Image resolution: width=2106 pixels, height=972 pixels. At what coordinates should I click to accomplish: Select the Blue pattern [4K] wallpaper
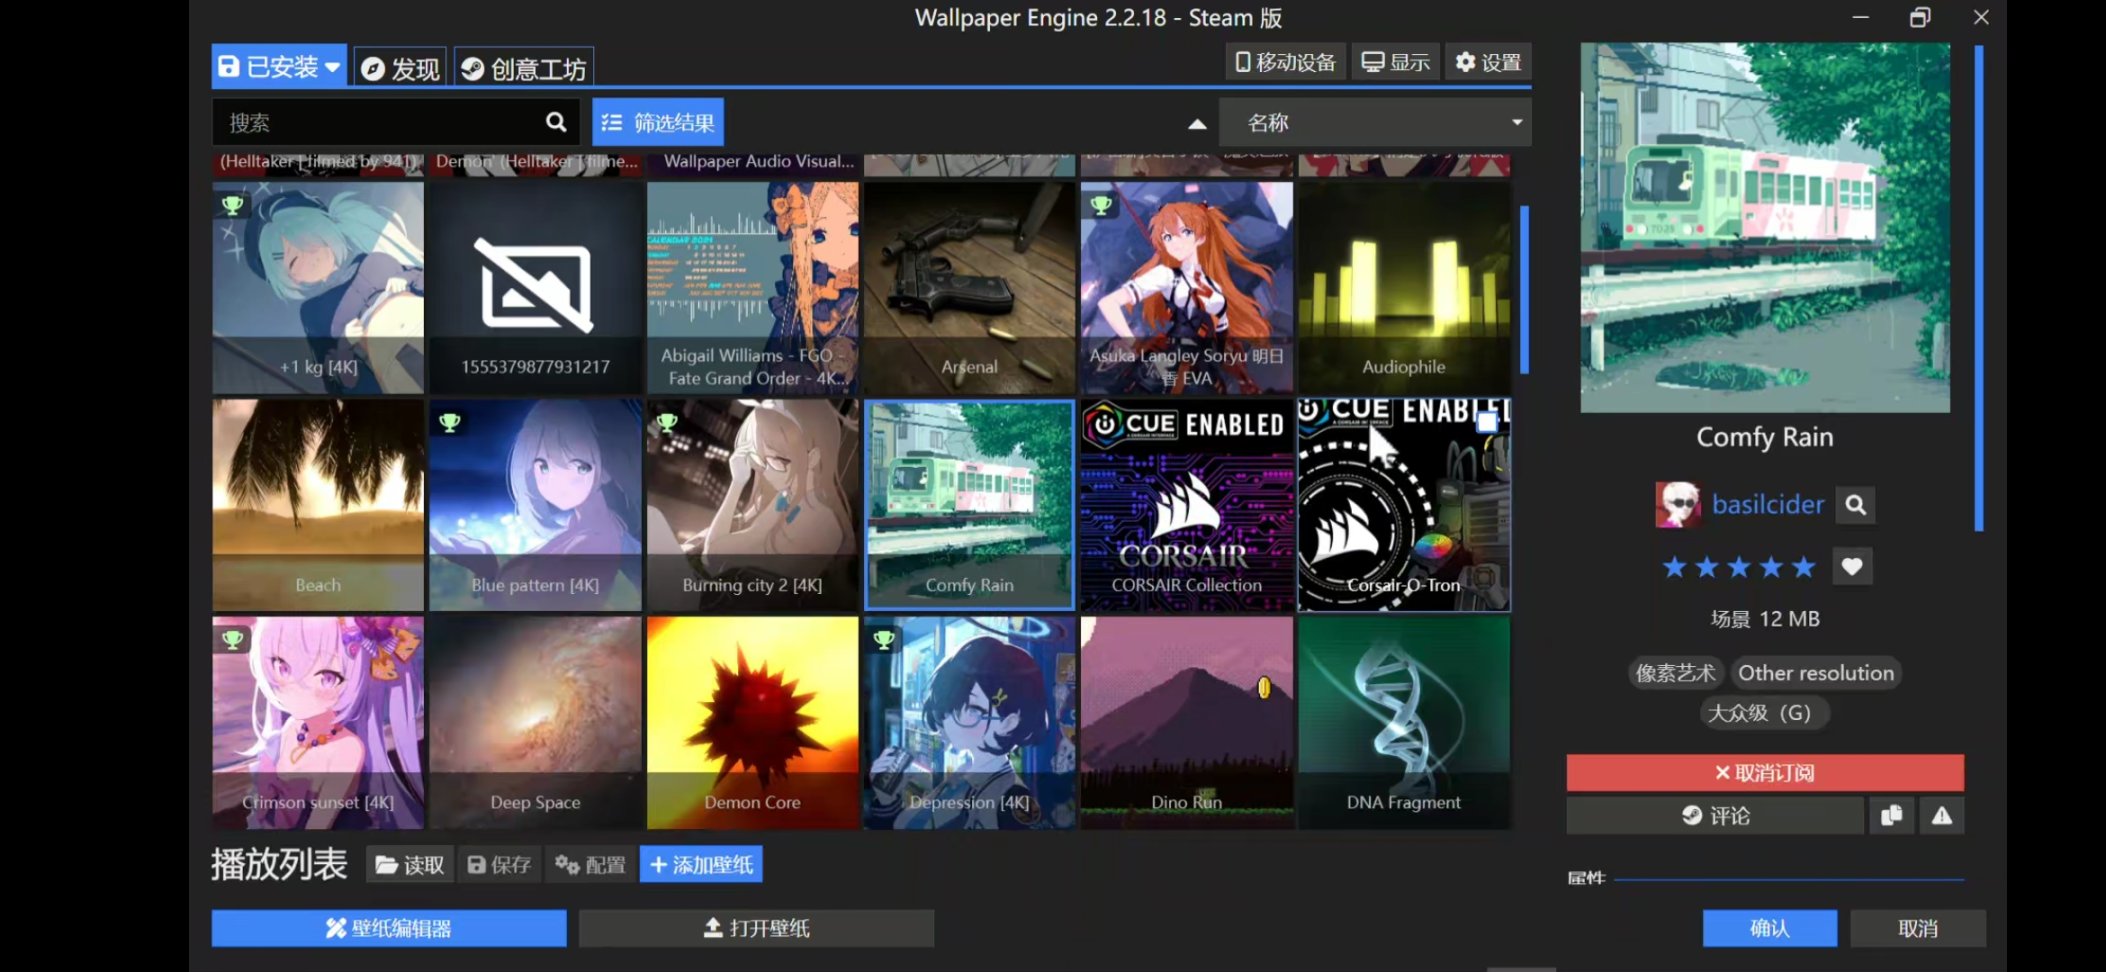click(x=535, y=505)
